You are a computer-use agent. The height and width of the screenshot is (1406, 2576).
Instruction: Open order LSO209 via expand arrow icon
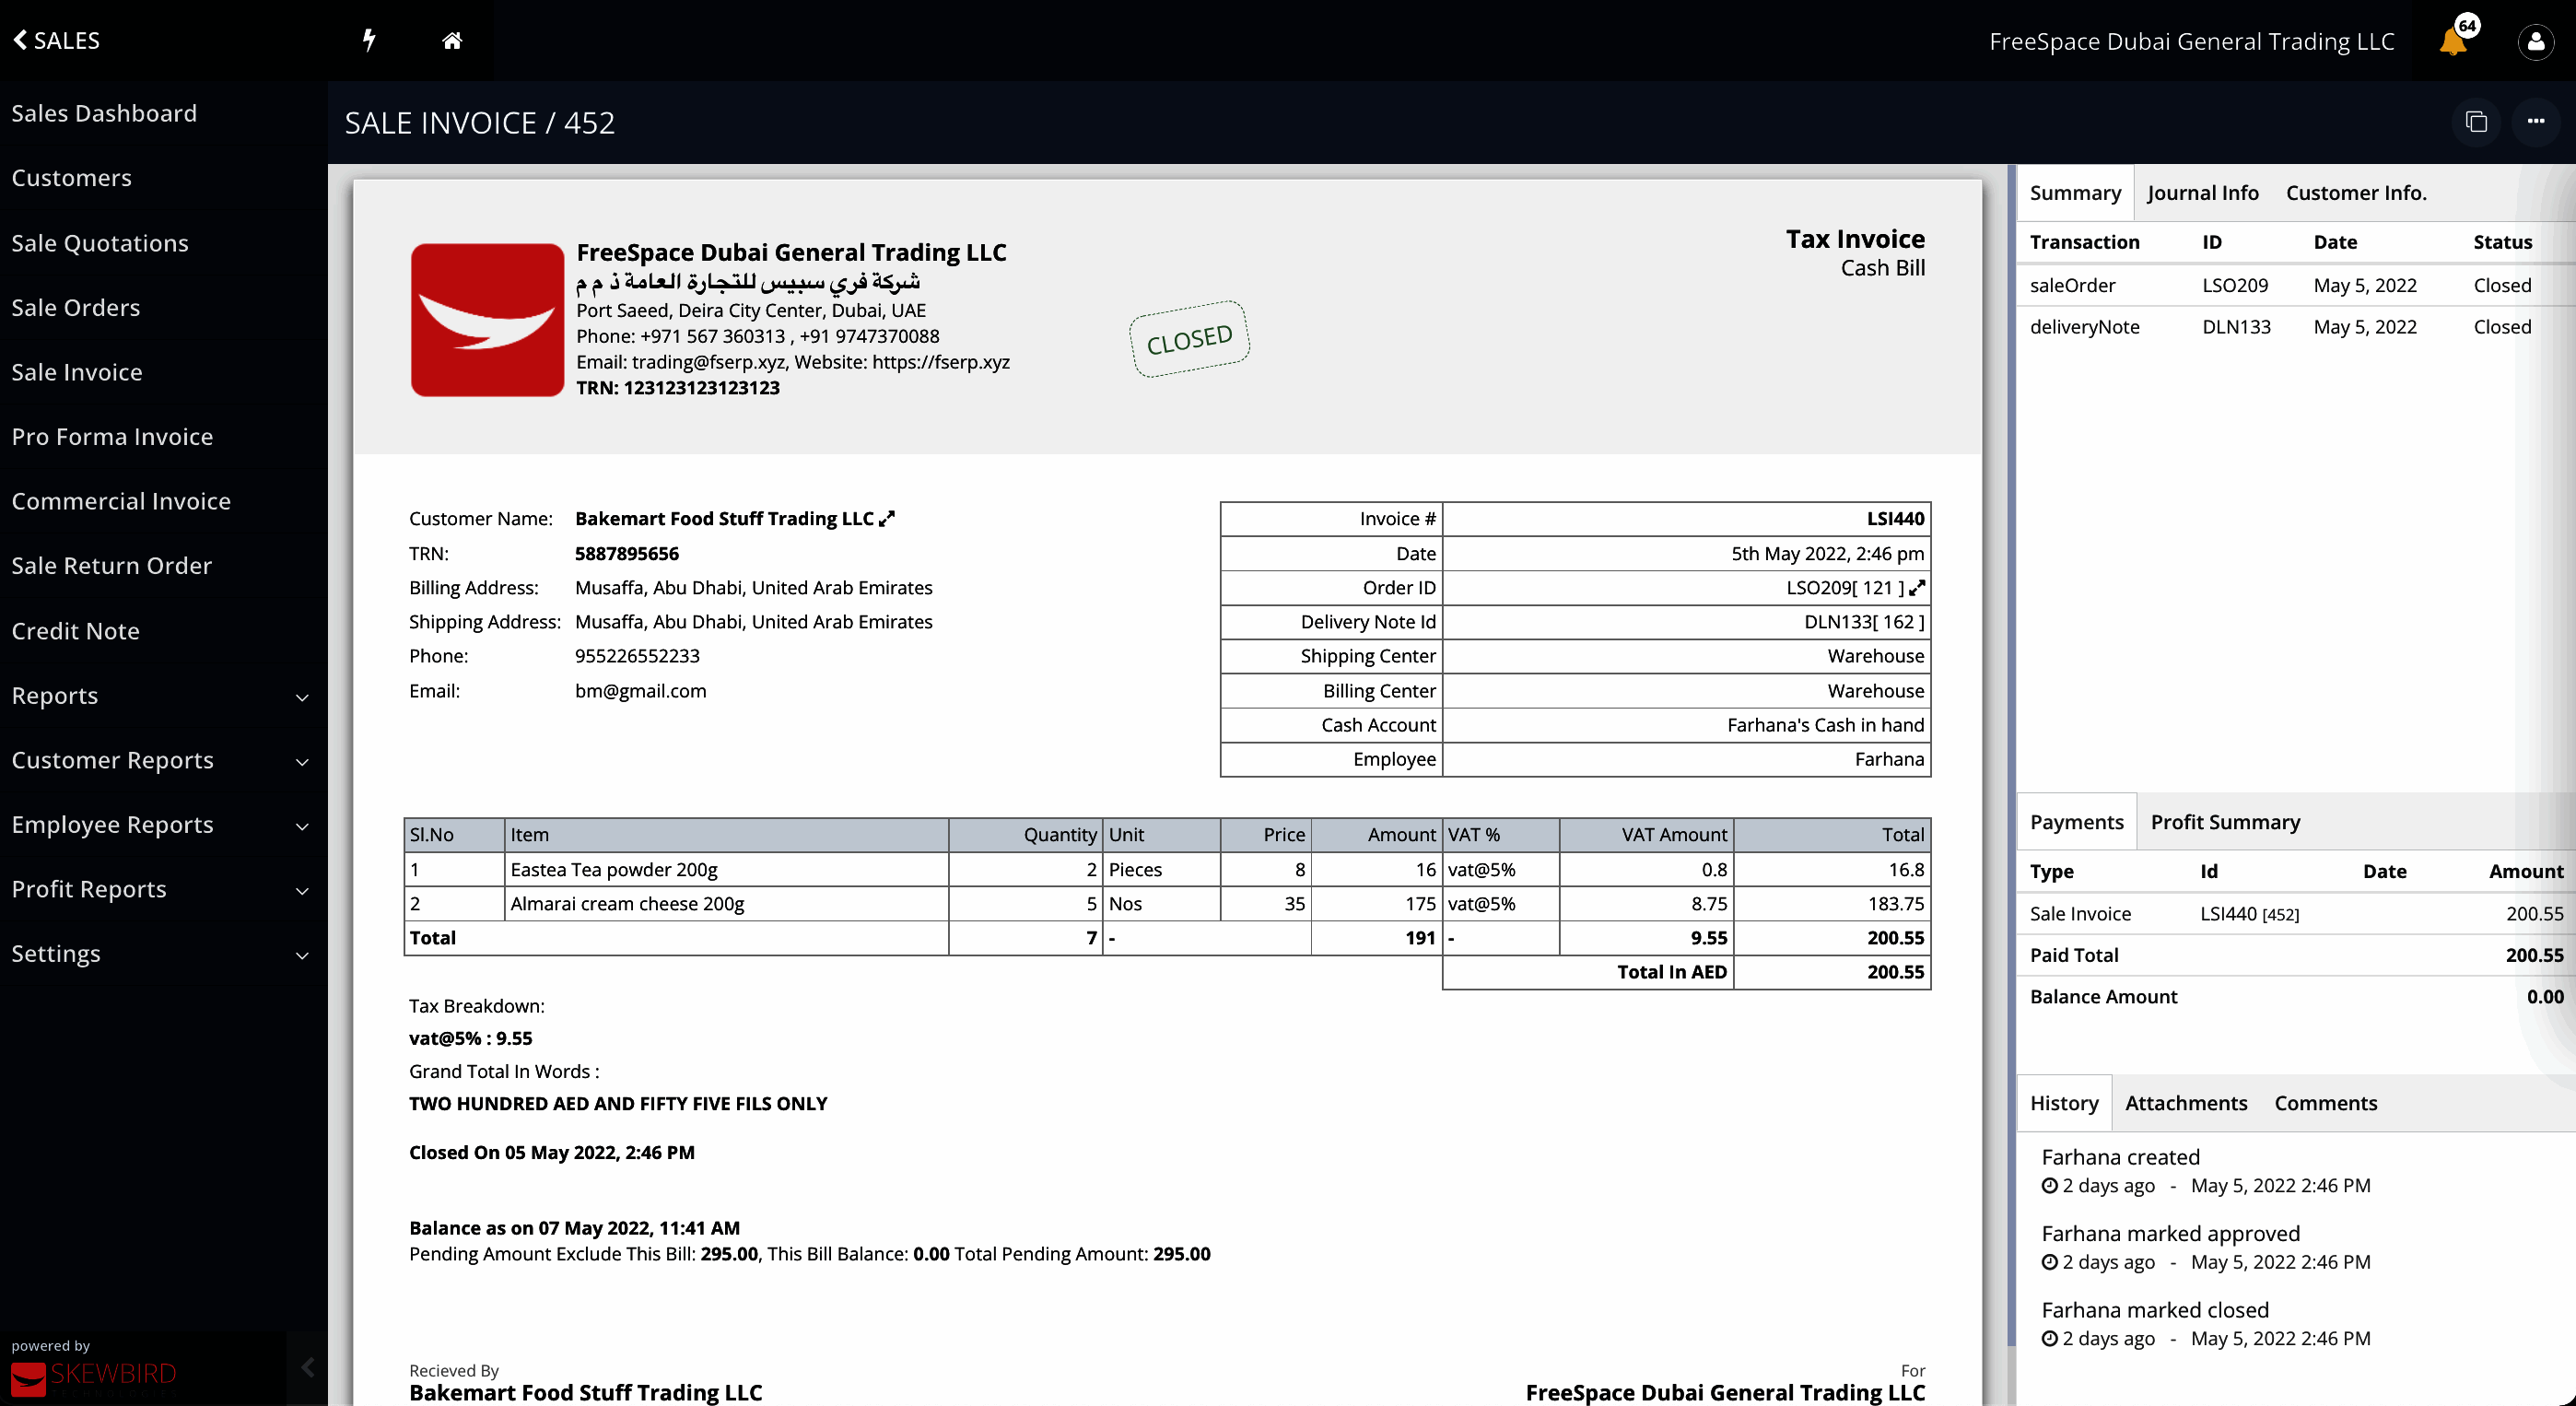click(x=1916, y=588)
